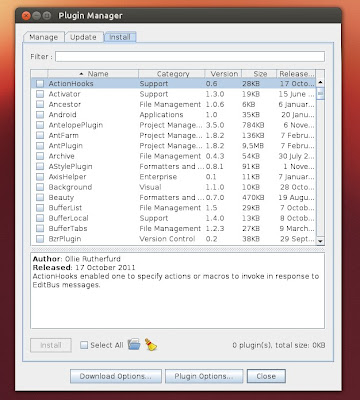The image size is (360, 400).
Task: Click the Close button at bottom
Action: (266, 376)
